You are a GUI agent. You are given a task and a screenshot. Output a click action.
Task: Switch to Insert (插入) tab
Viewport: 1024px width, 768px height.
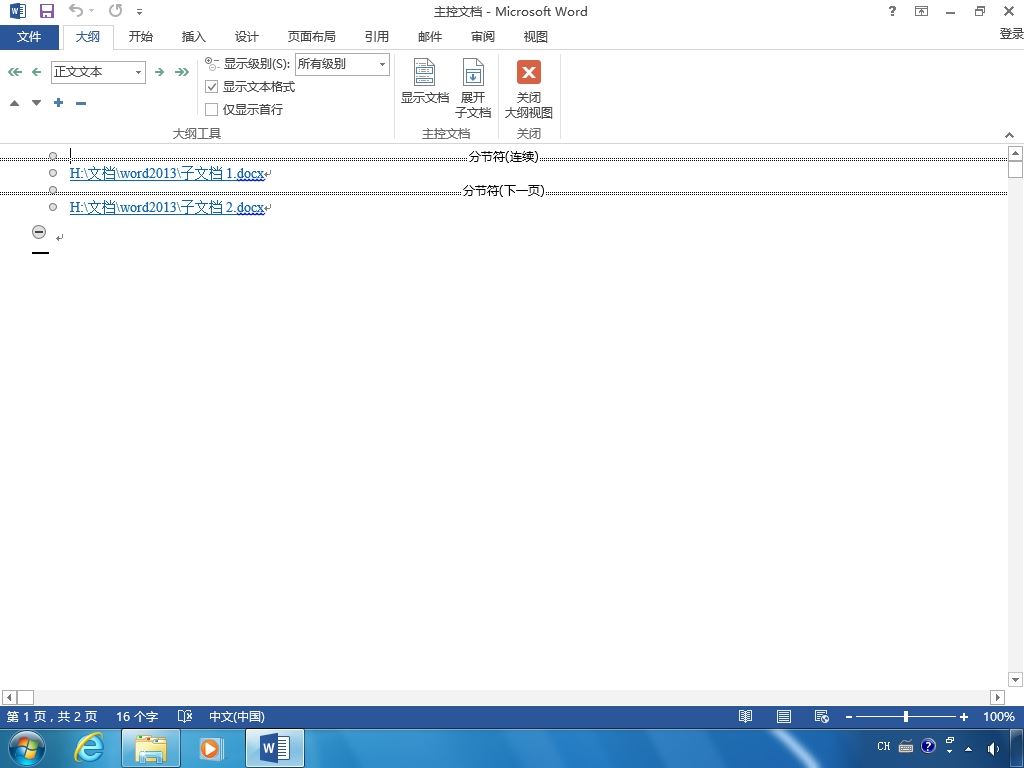[x=193, y=37]
